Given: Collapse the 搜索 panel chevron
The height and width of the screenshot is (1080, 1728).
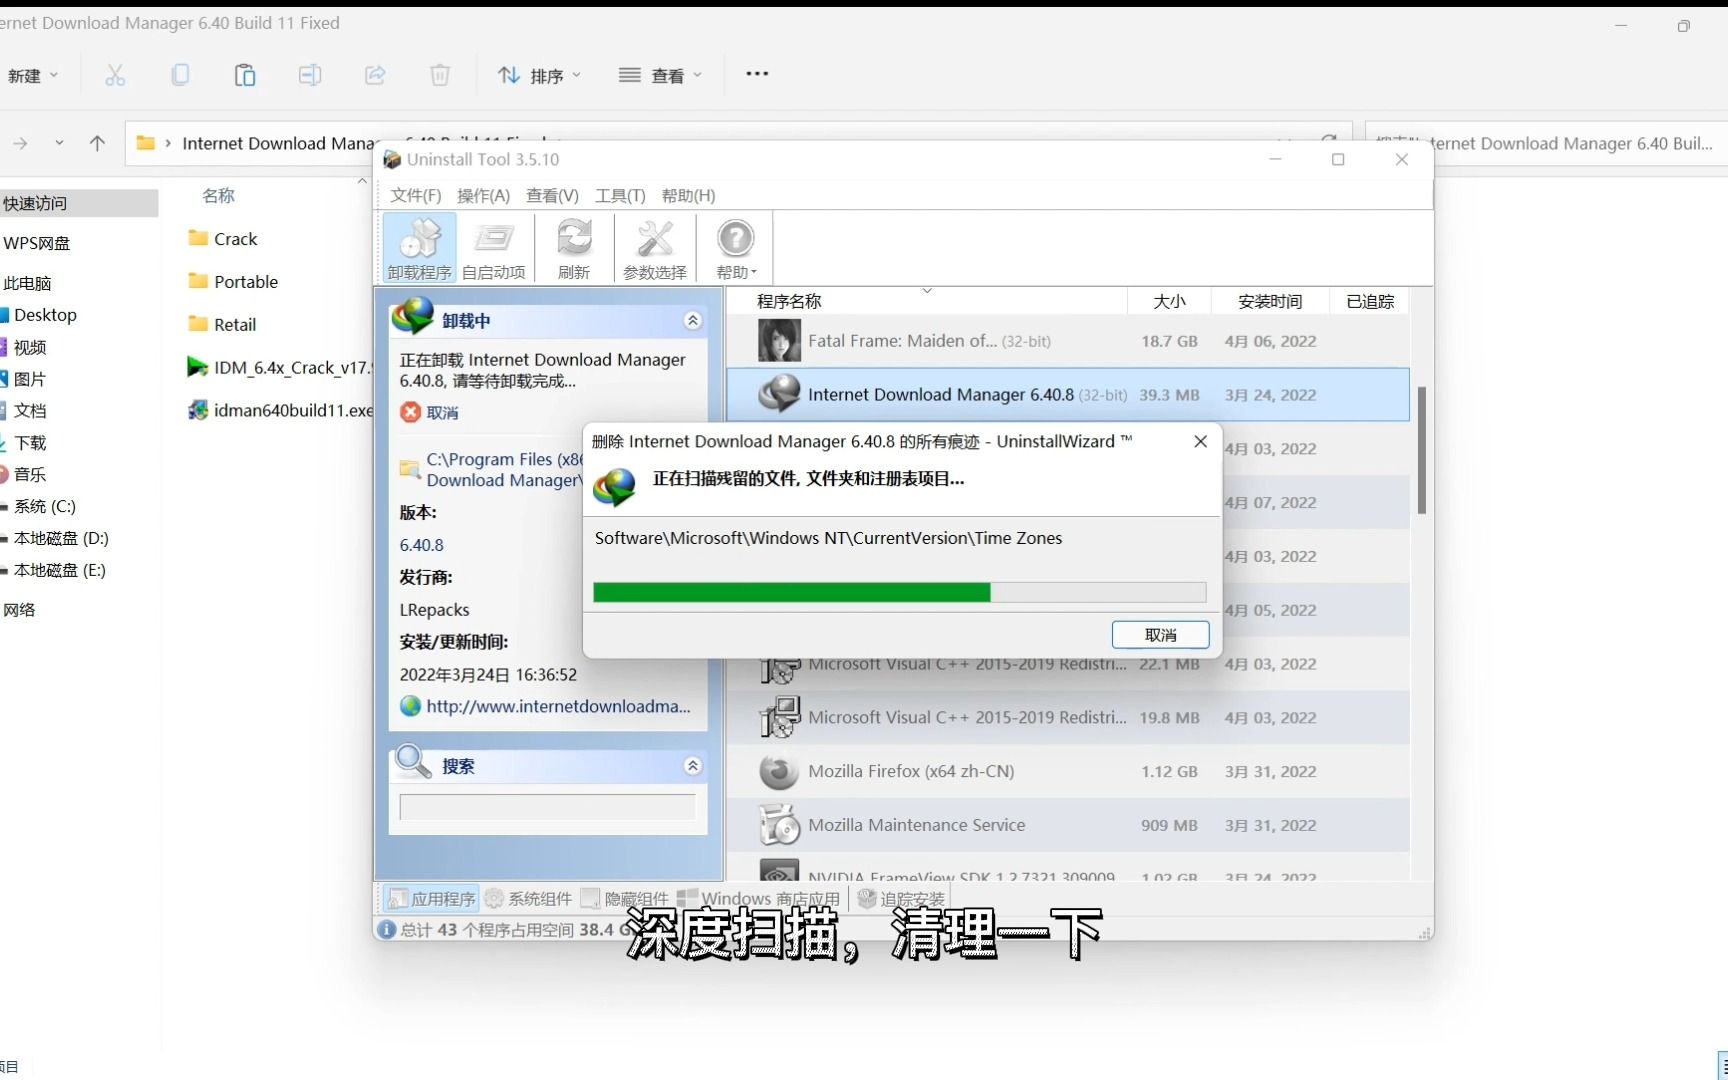Looking at the screenshot, I should tap(692, 765).
